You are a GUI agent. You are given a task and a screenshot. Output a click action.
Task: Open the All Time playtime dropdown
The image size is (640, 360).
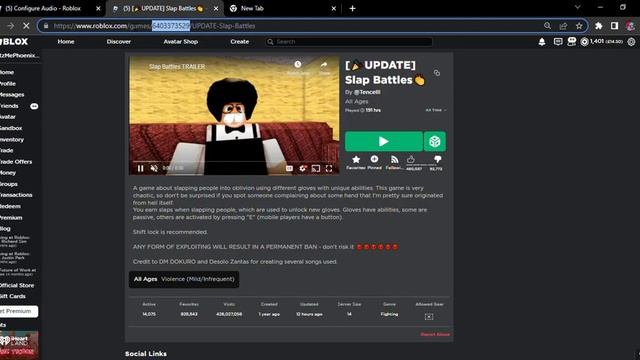pos(436,110)
